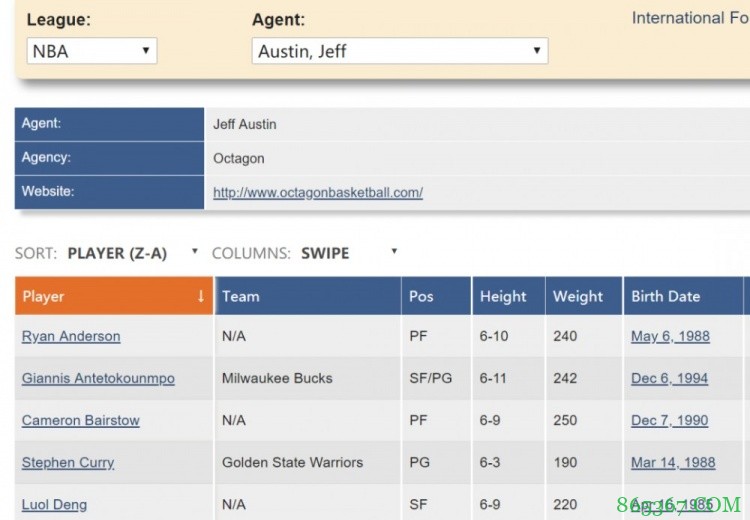The width and height of the screenshot is (750, 520).
Task: Click birth date Dec 6, 1994 link
Action: point(669,379)
